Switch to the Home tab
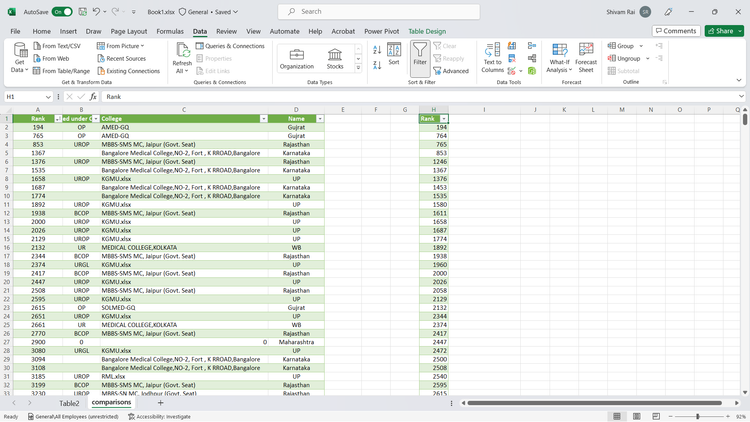The height and width of the screenshot is (422, 750). tap(42, 31)
